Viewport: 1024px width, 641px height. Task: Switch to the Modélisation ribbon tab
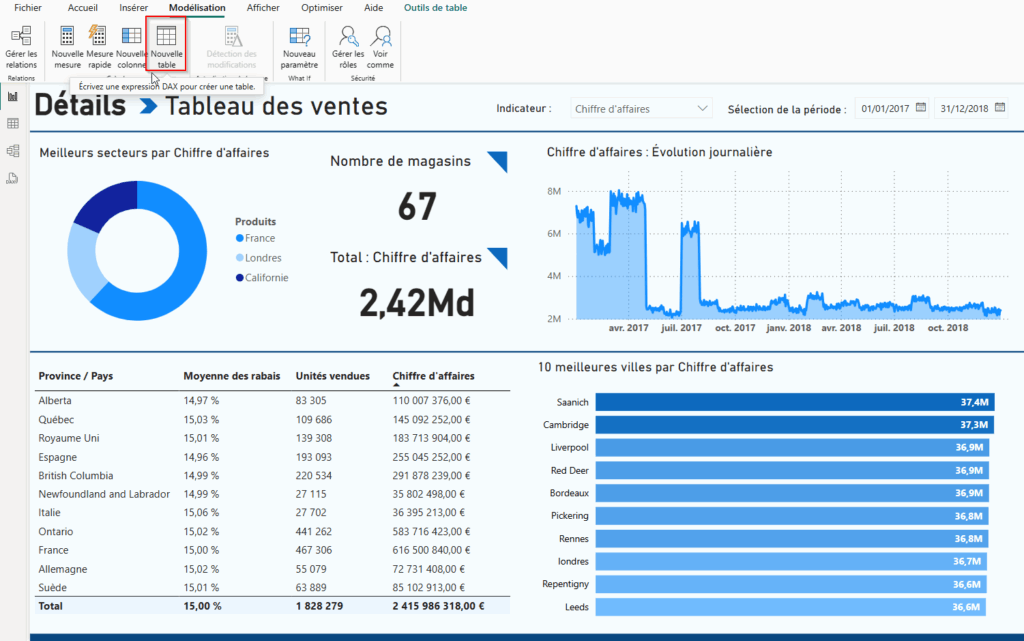point(196,7)
